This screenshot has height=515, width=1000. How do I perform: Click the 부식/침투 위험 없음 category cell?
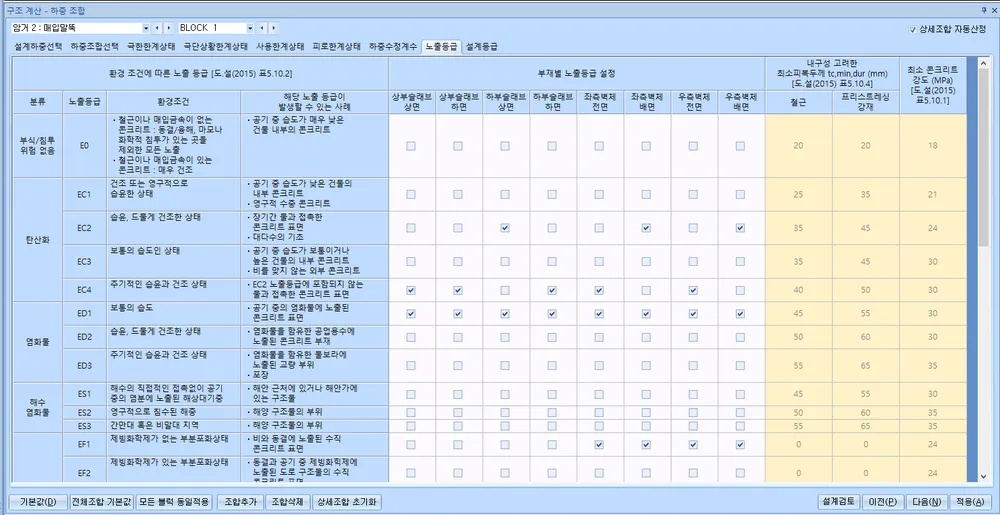coord(38,146)
